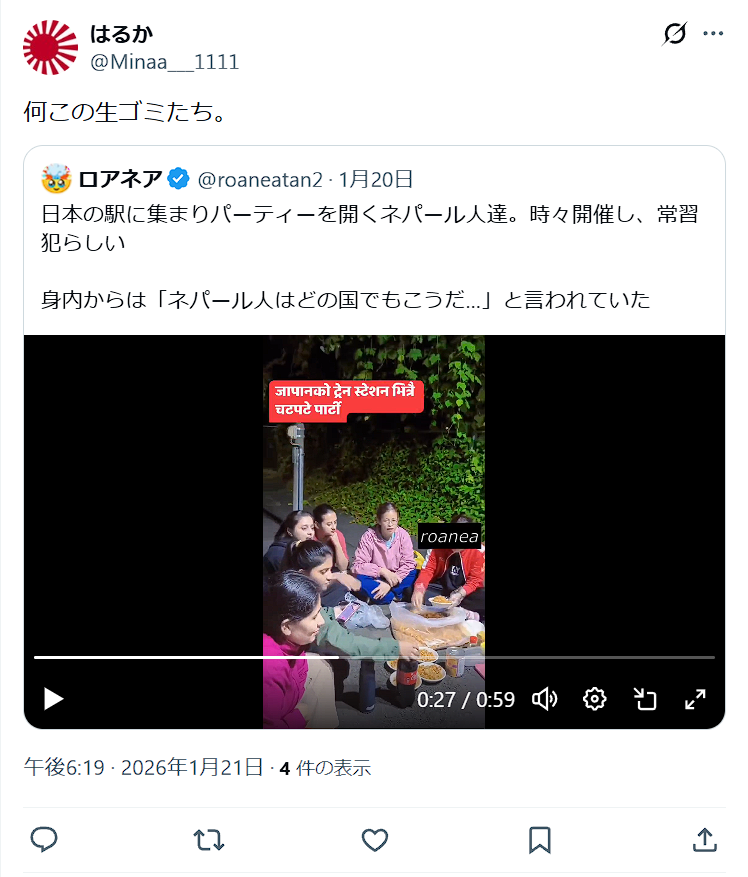Click the repost arrows icon
The width and height of the screenshot is (748, 877).
tap(209, 840)
